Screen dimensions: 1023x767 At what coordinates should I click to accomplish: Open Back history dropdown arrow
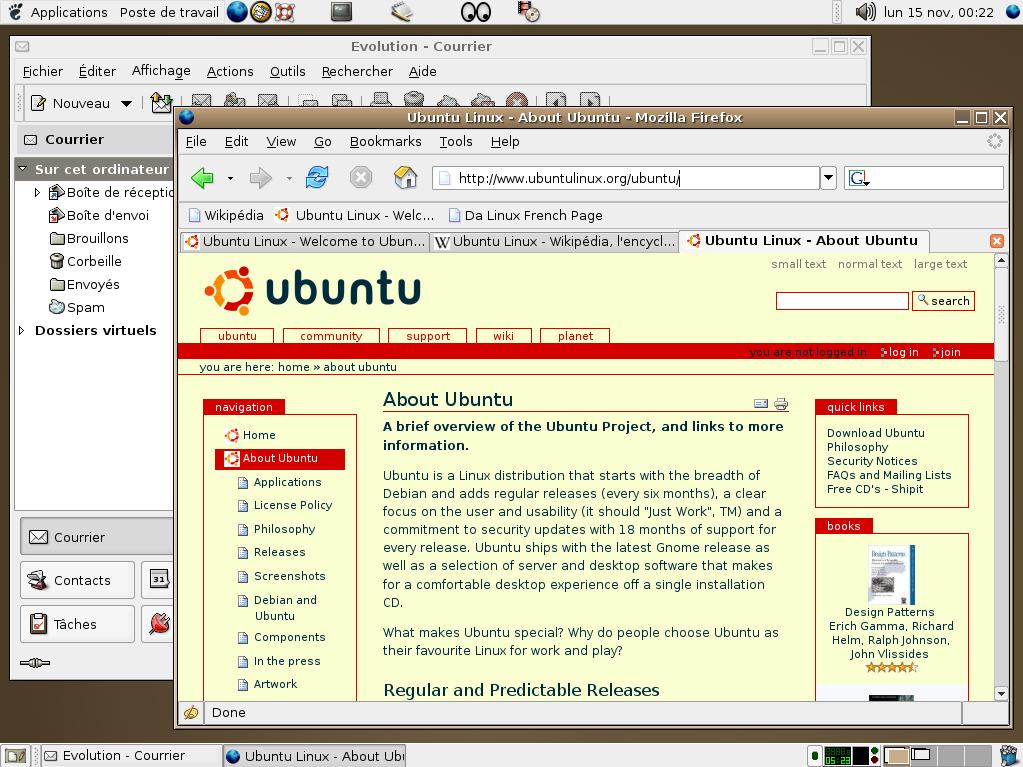pyautogui.click(x=230, y=178)
